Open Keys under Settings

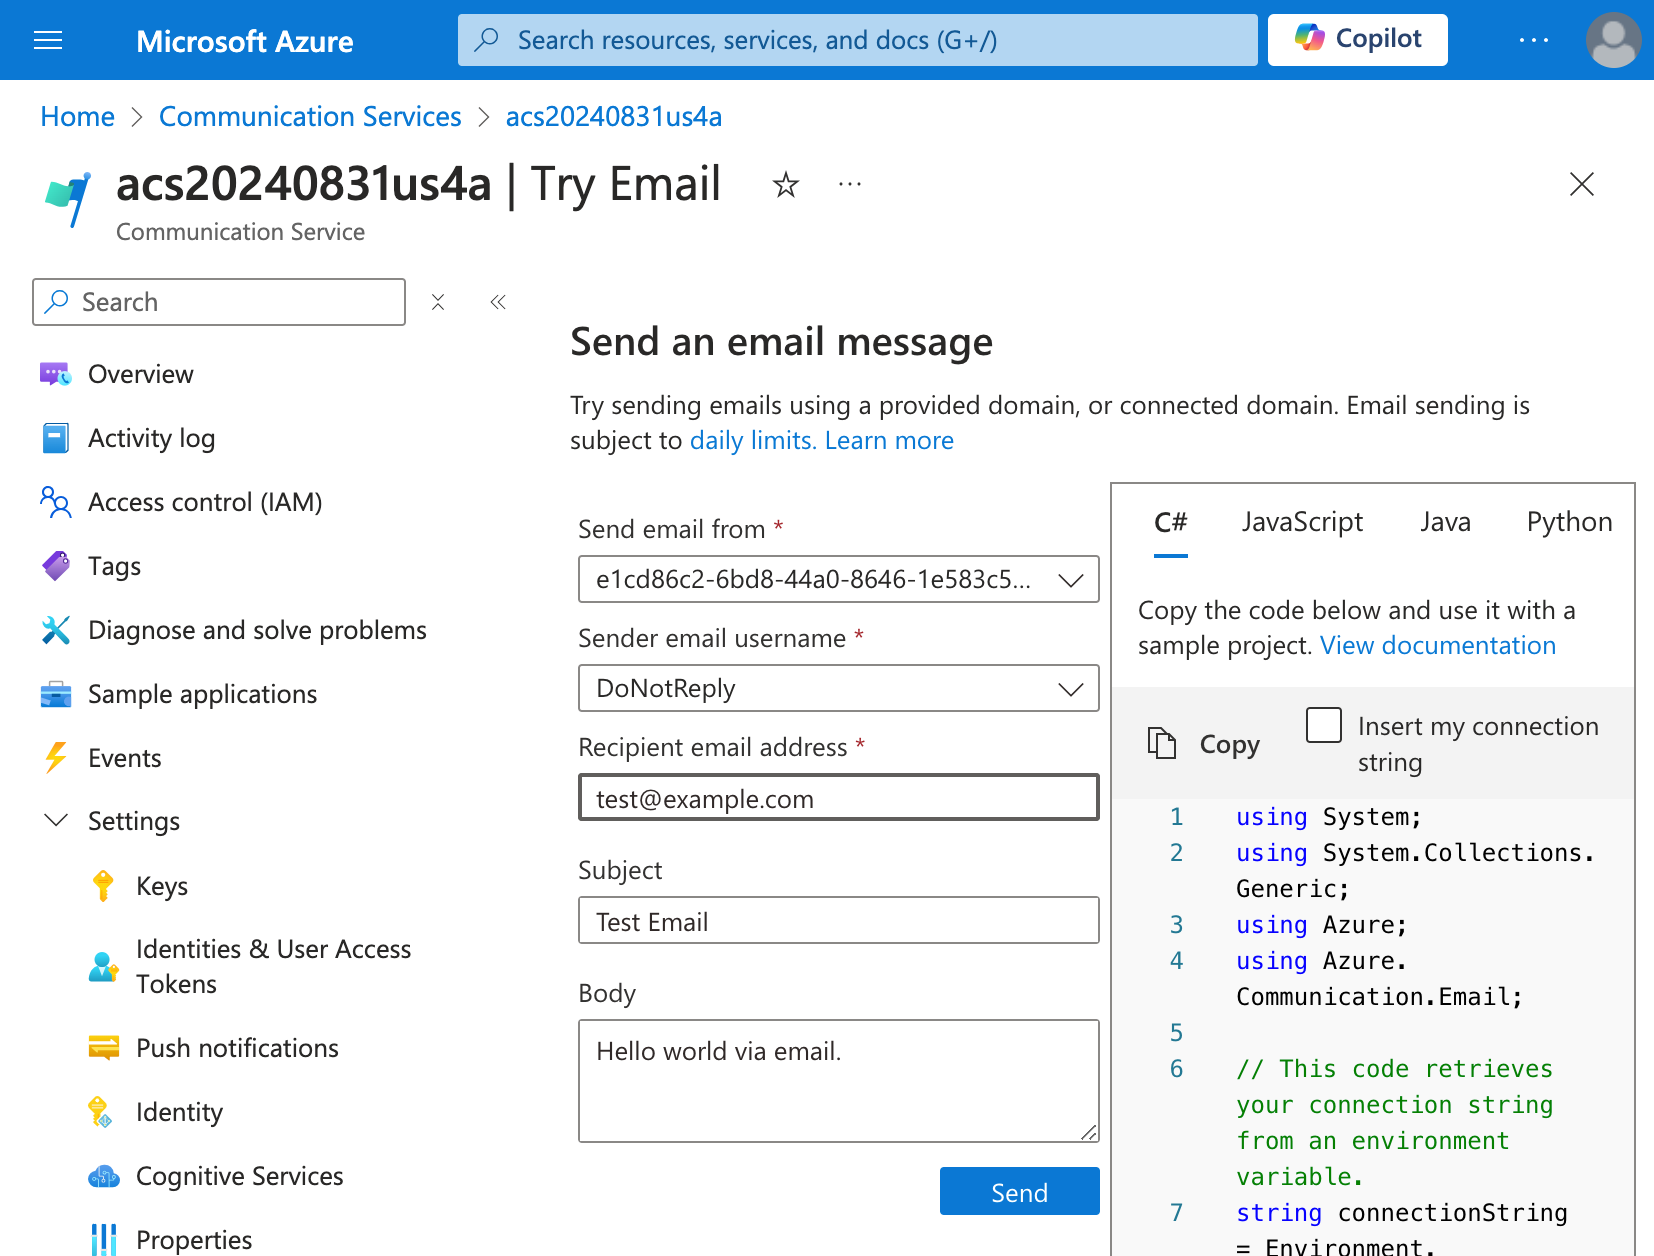(x=162, y=886)
